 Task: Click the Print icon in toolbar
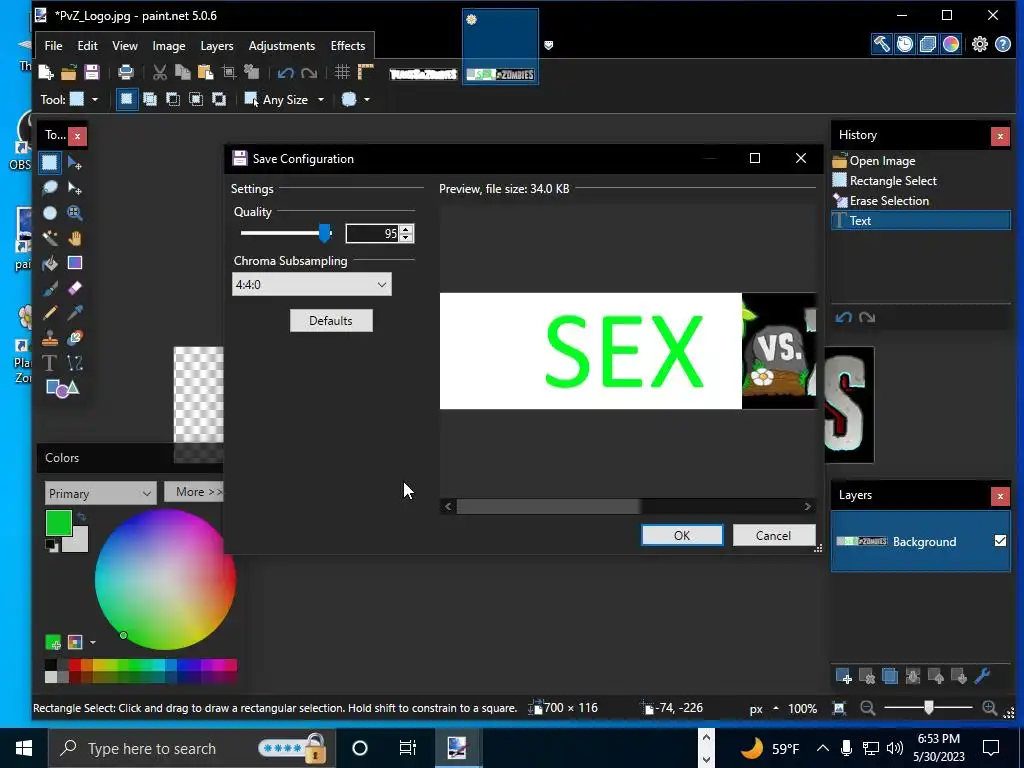coord(125,72)
